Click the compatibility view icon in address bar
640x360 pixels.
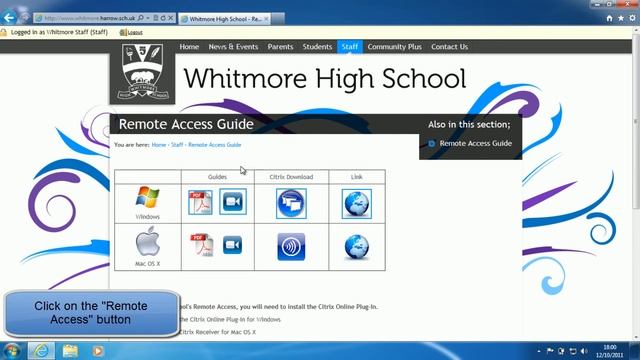coord(156,18)
